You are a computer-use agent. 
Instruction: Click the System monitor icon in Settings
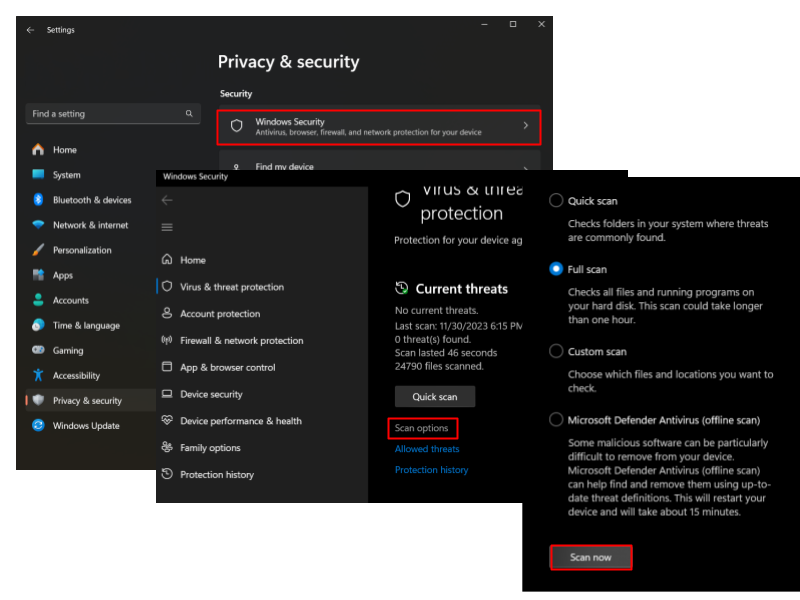[x=38, y=174]
